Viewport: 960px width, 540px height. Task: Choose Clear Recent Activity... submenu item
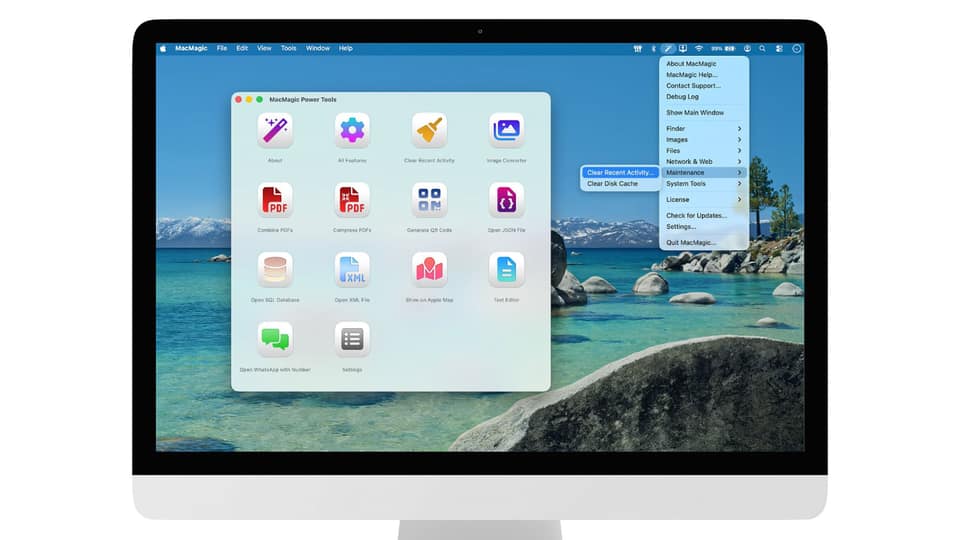click(x=620, y=173)
